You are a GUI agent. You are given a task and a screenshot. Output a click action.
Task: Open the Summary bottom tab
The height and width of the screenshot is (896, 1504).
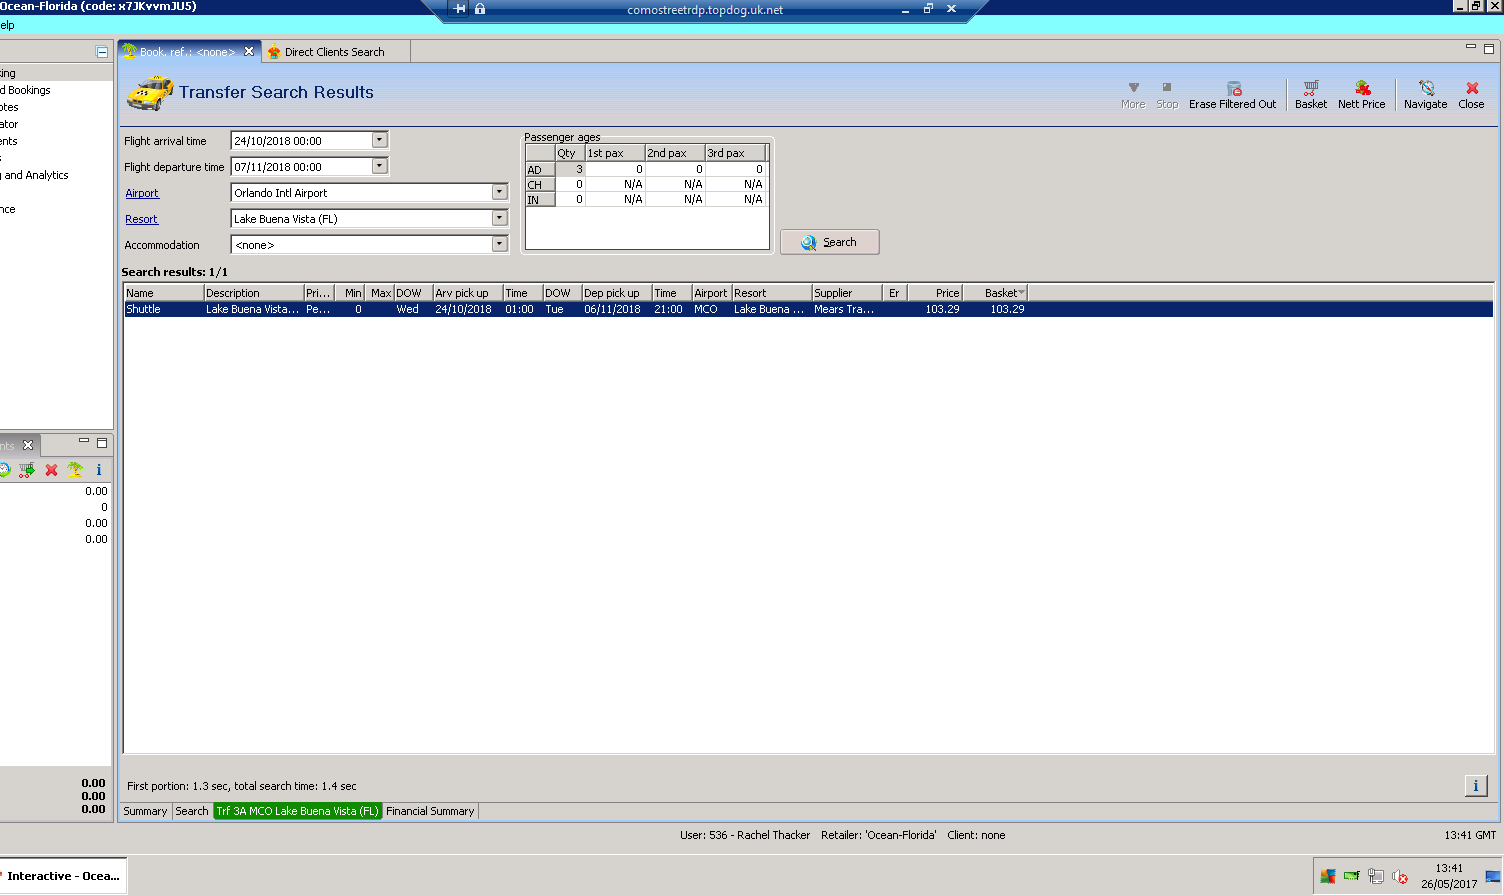pyautogui.click(x=145, y=811)
